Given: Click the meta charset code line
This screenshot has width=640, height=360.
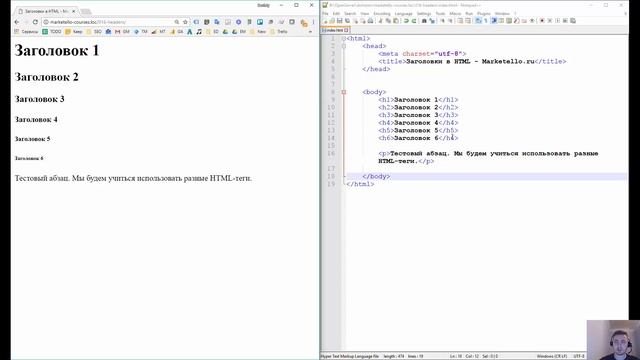Looking at the screenshot, I should coord(422,53).
